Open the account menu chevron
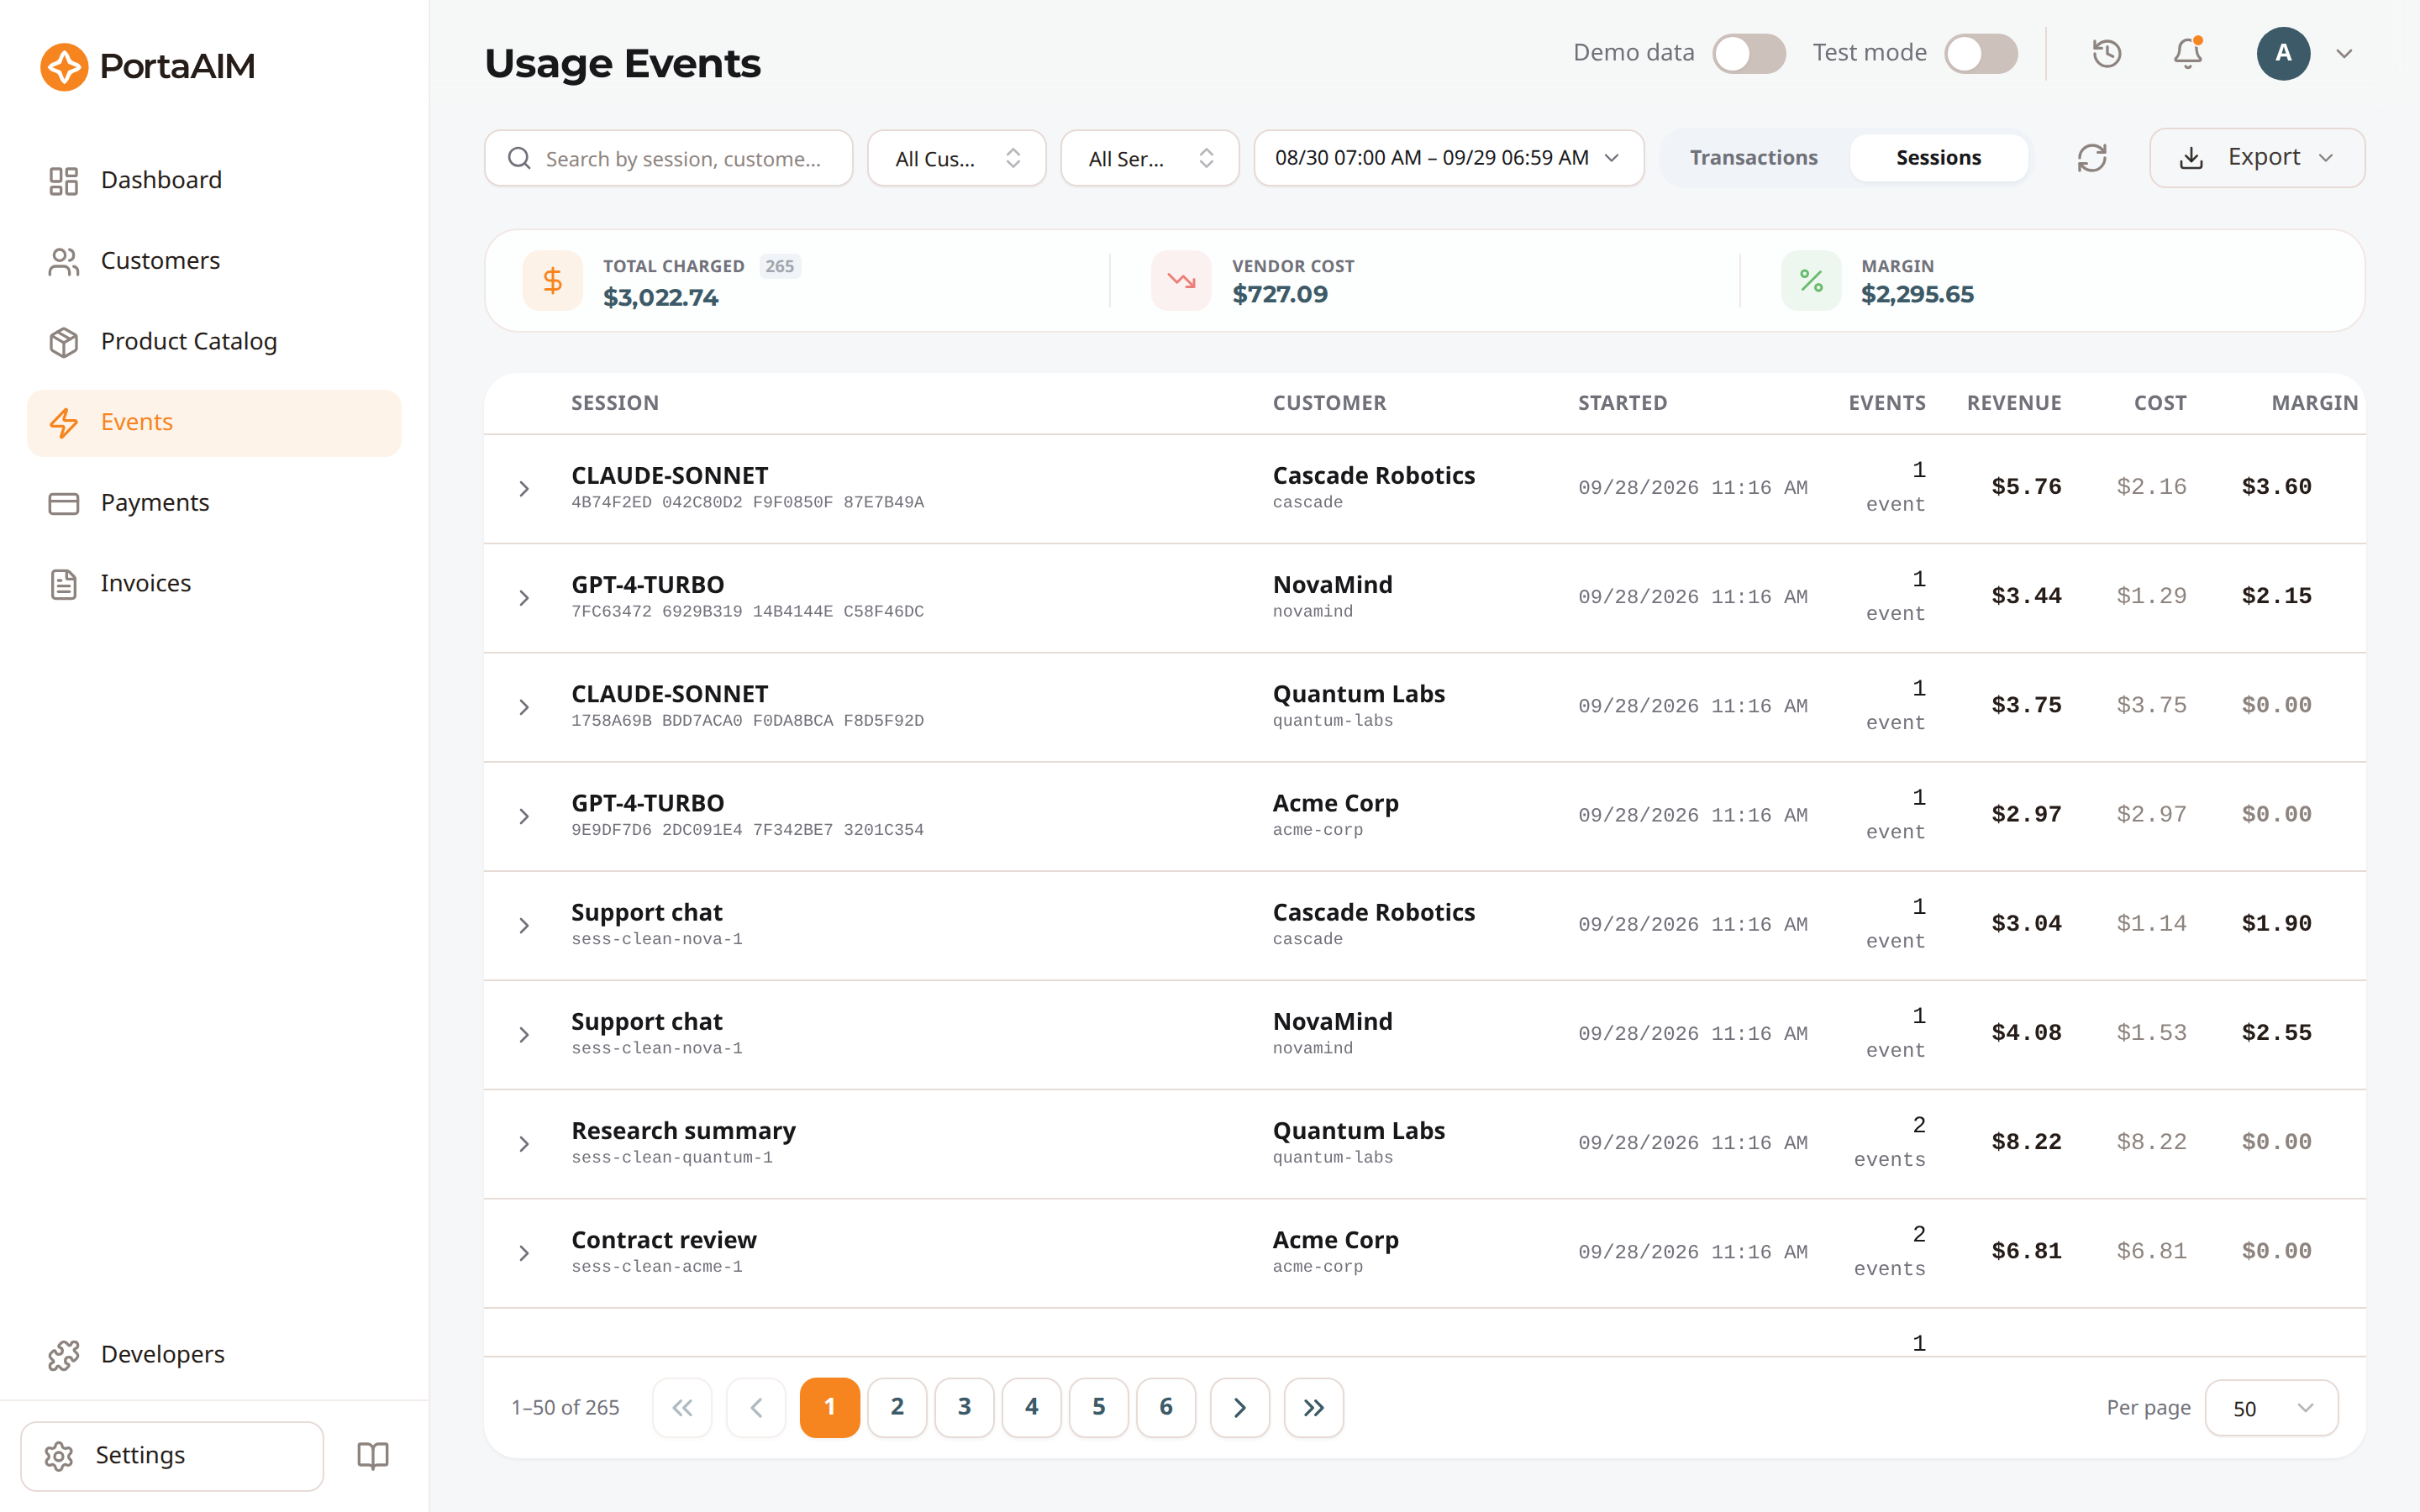This screenshot has height=1512, width=2420. (2344, 54)
